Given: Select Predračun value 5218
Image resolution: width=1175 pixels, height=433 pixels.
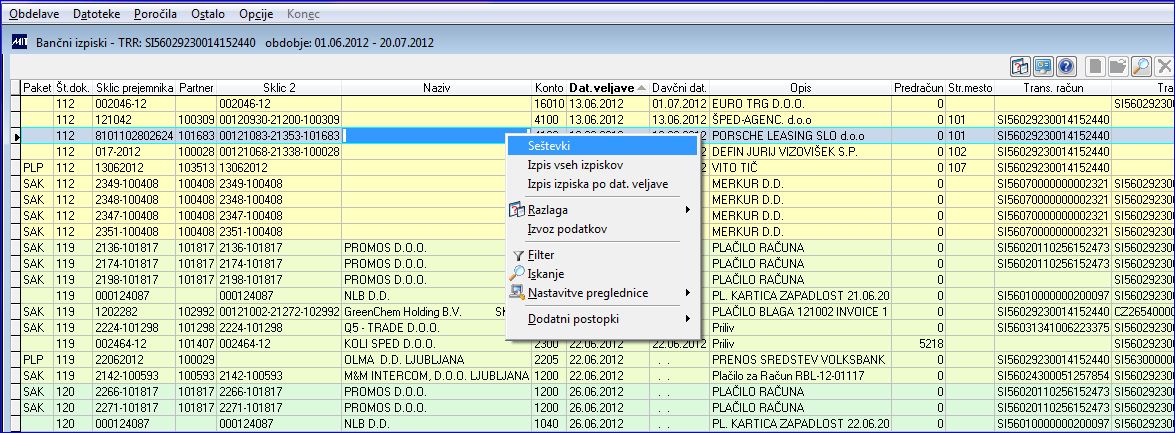Looking at the screenshot, I should 919,344.
